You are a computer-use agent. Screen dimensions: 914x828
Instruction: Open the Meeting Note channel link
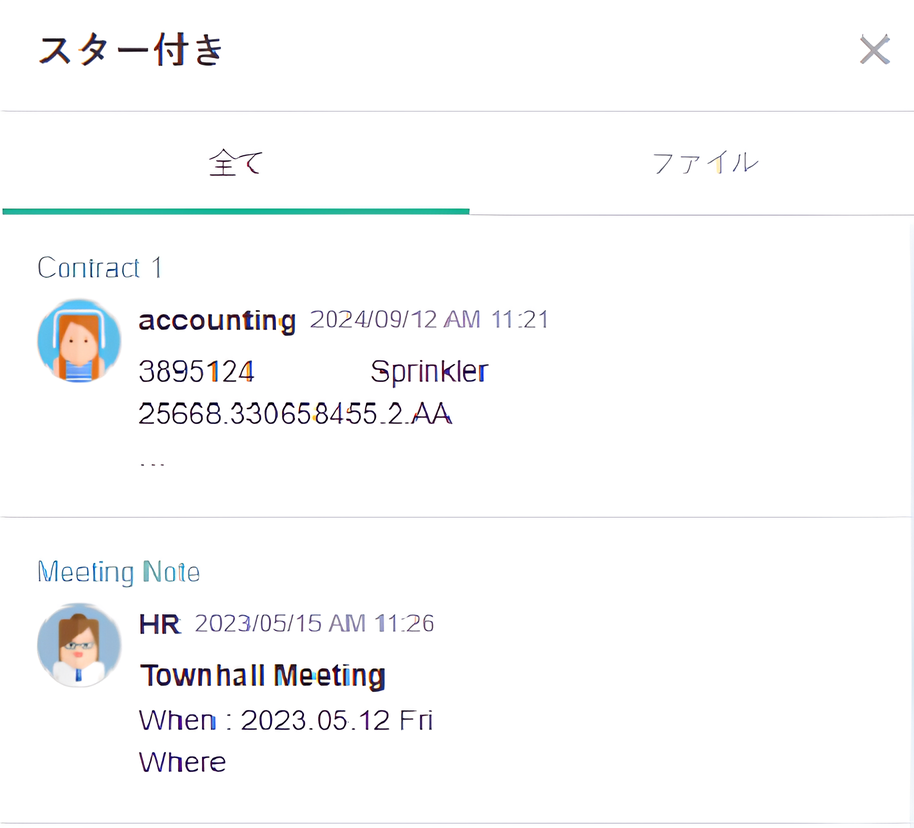(x=118, y=572)
